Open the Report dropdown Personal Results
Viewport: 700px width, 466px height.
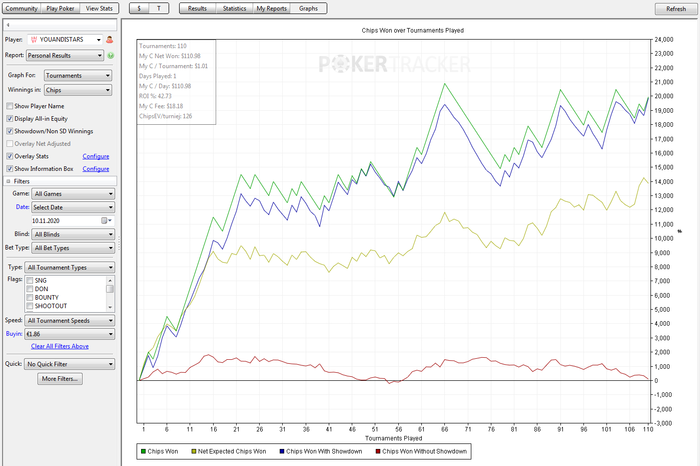(x=65, y=55)
